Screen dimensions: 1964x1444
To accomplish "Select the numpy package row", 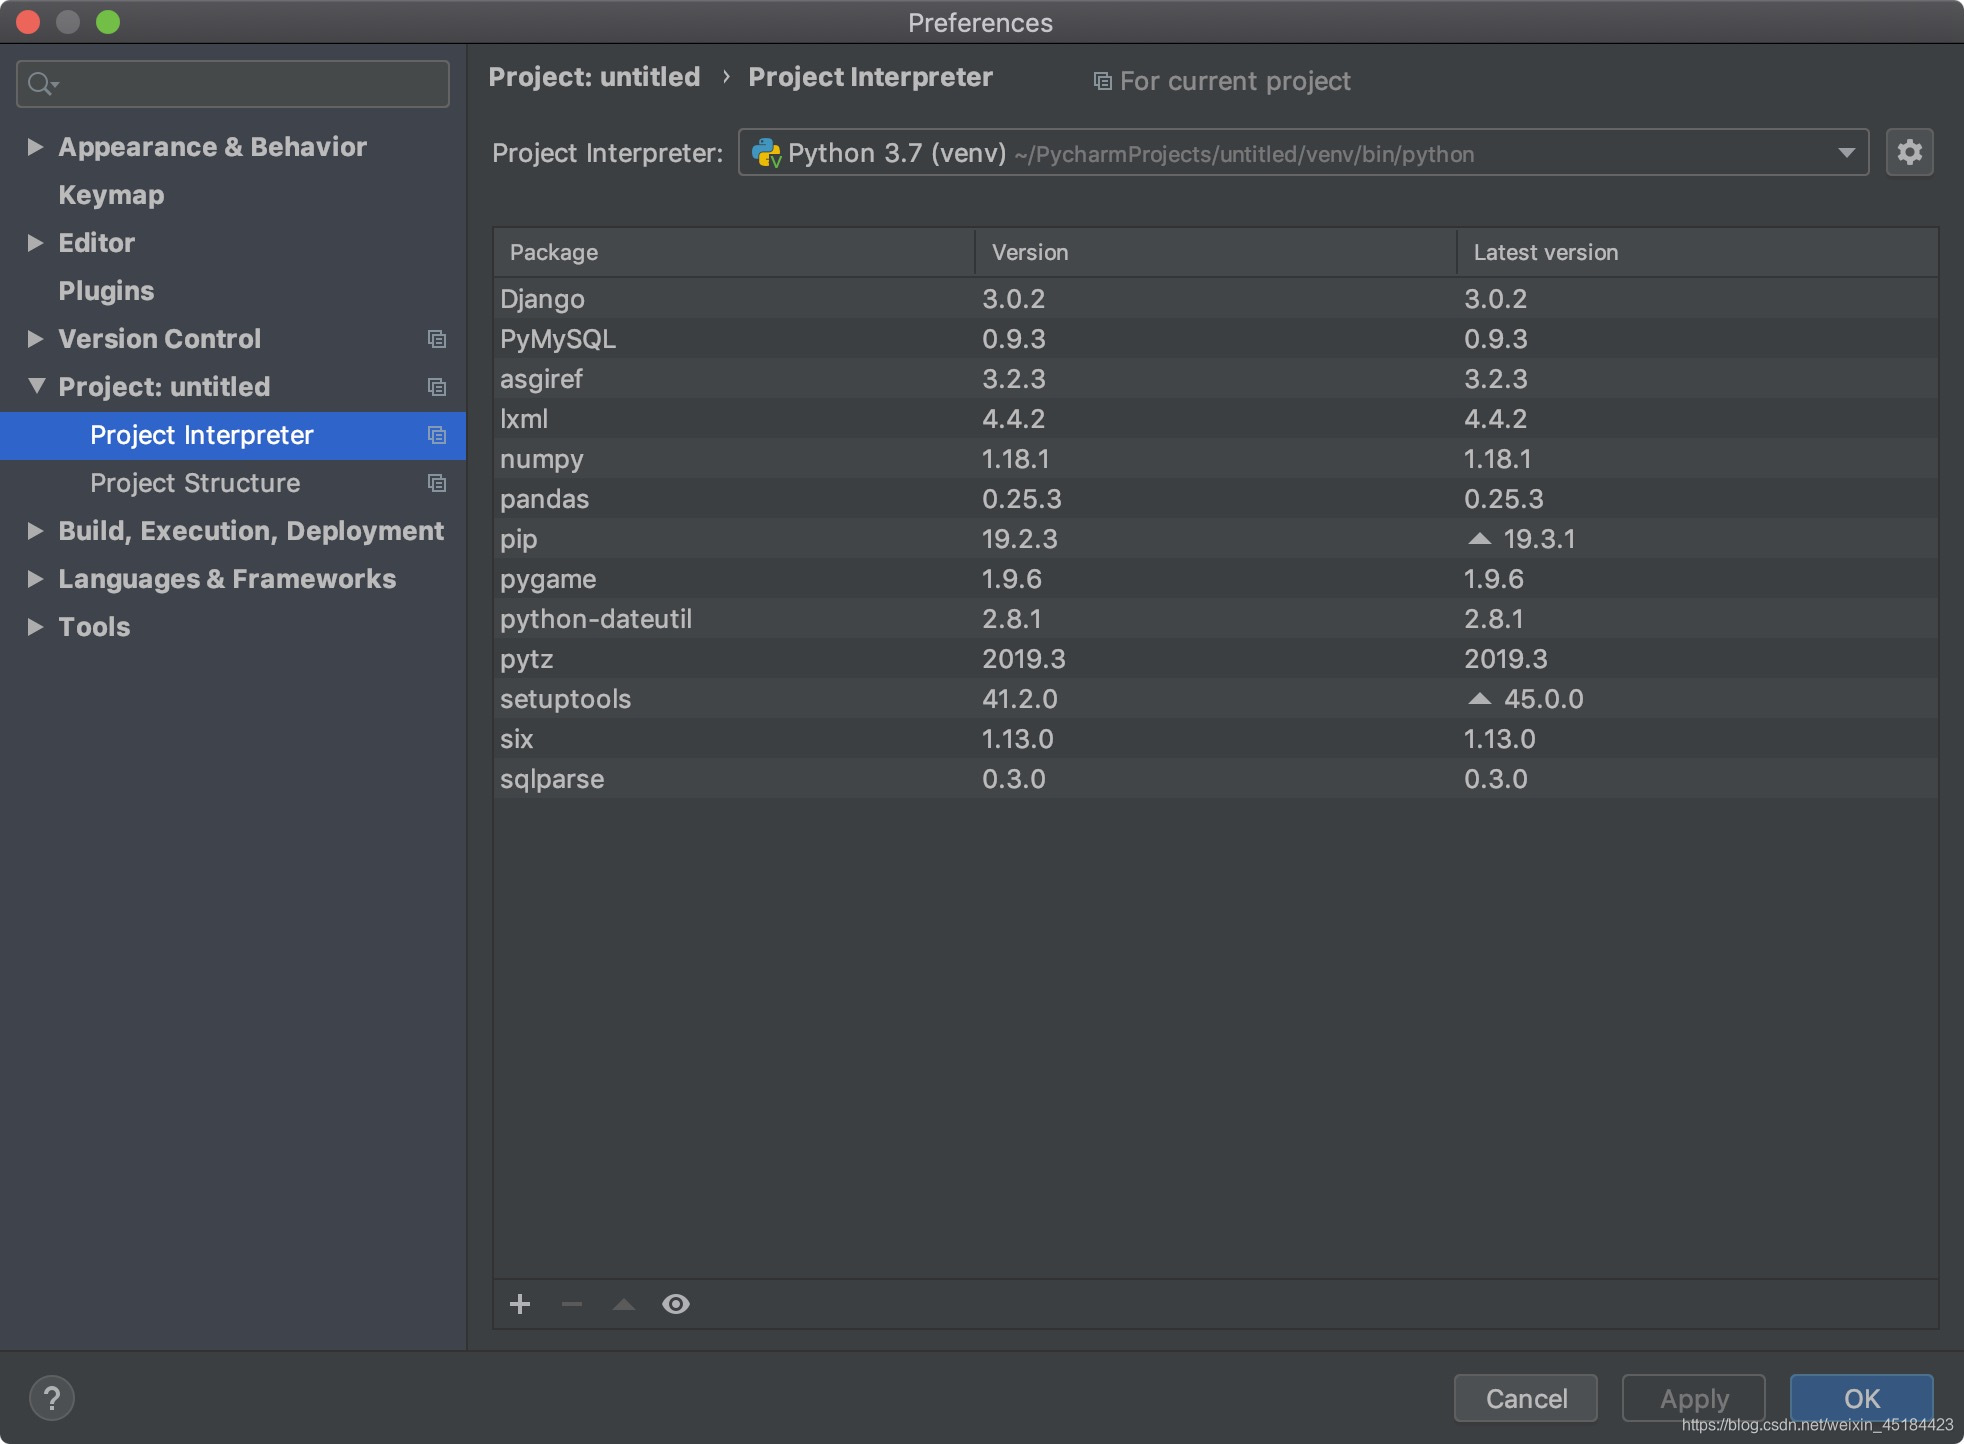I will pos(541,459).
